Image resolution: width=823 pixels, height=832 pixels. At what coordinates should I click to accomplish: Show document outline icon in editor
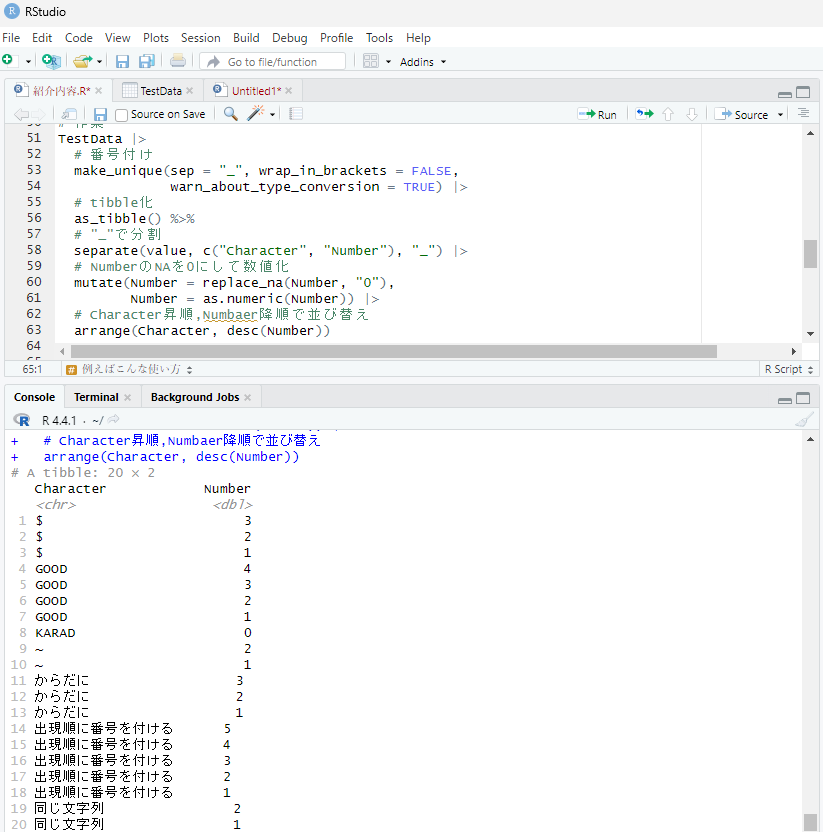803,114
